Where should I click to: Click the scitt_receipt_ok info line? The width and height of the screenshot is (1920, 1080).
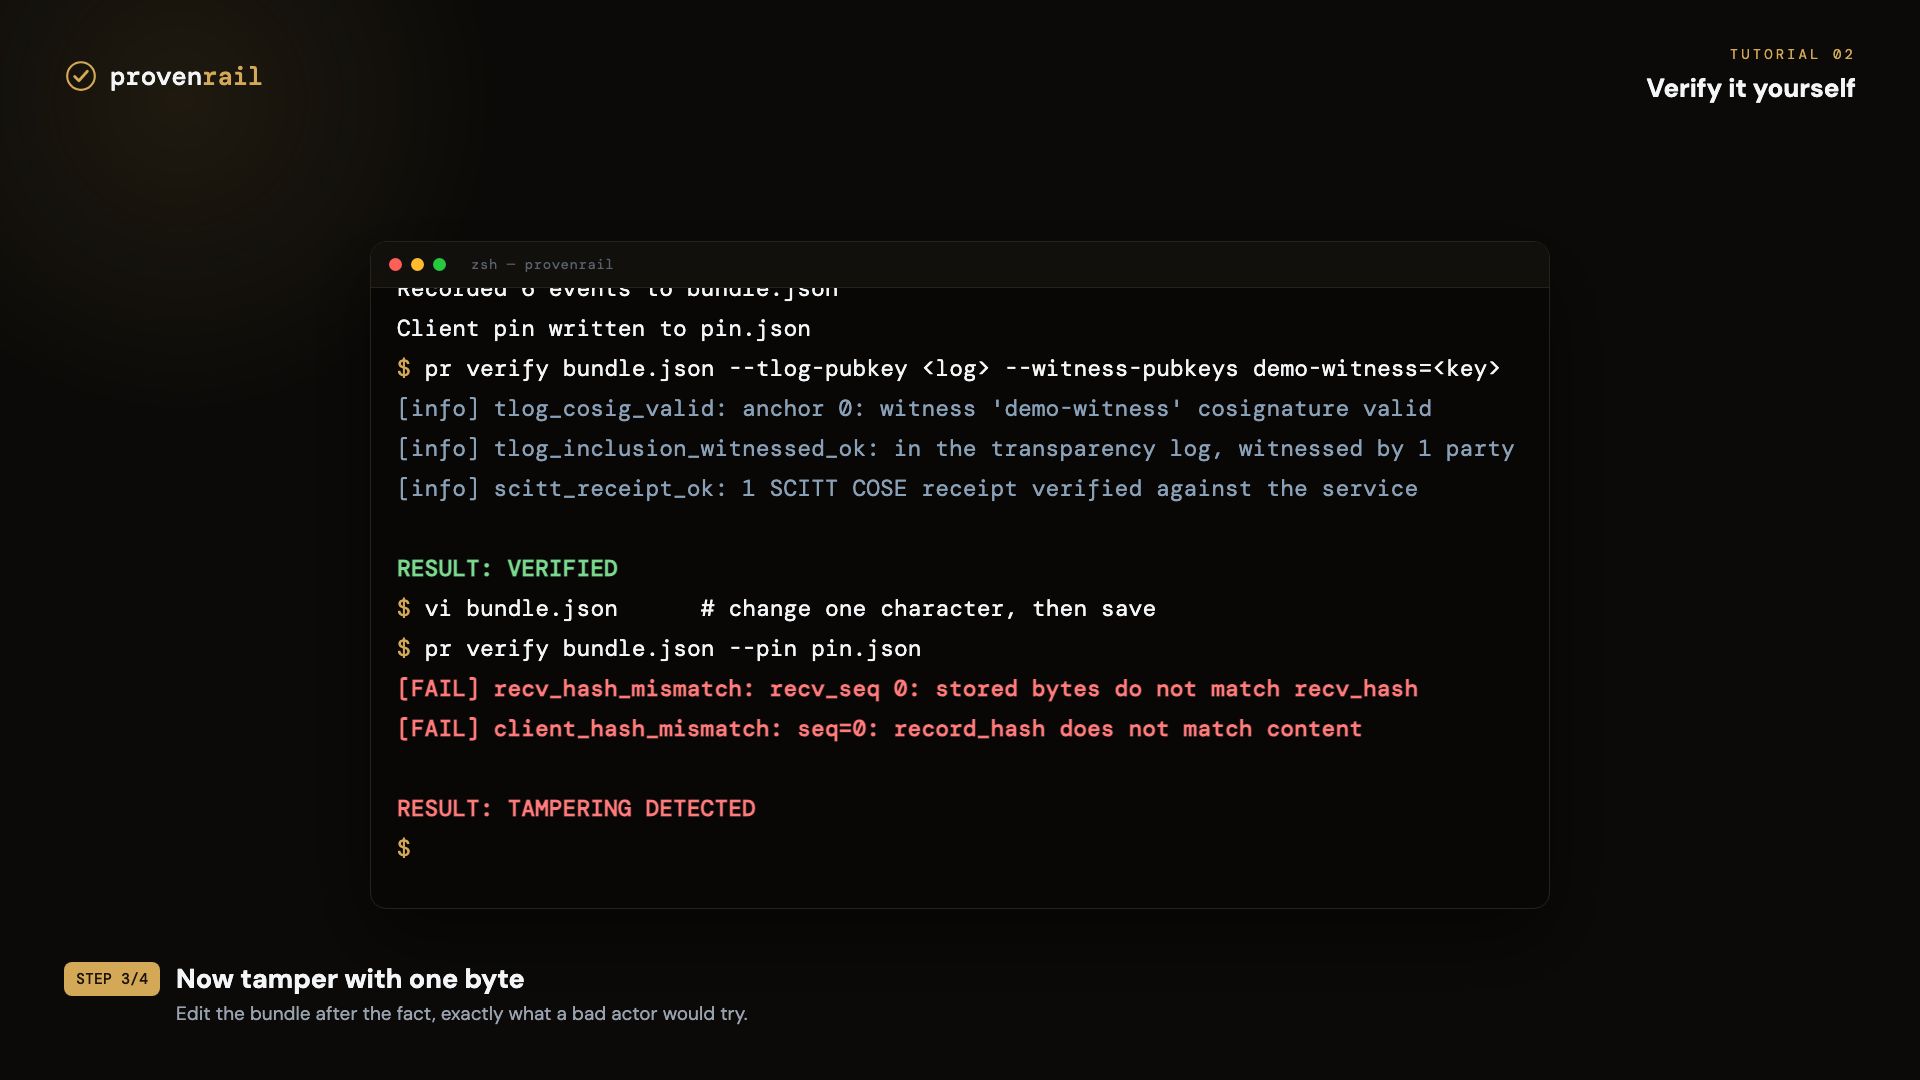click(x=907, y=489)
